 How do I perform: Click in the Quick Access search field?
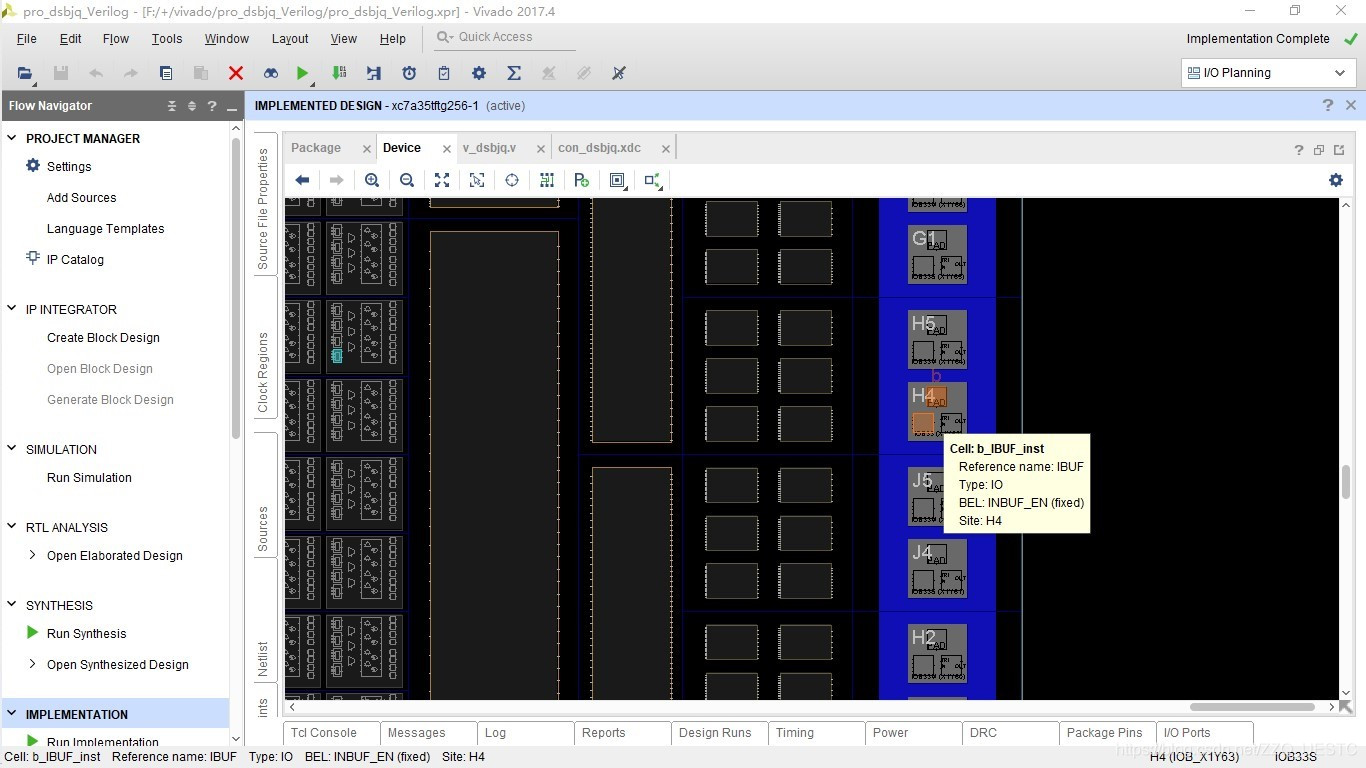click(505, 37)
